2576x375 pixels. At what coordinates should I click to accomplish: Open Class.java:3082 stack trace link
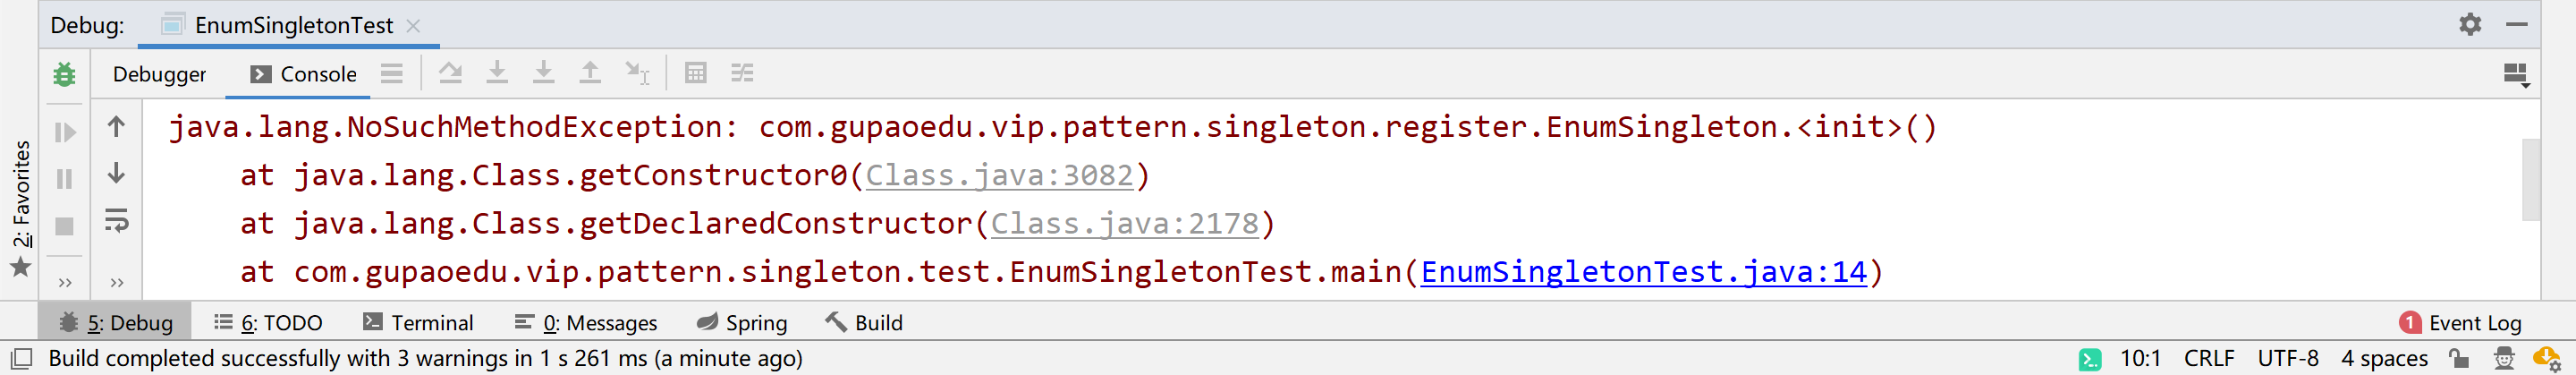(x=999, y=175)
